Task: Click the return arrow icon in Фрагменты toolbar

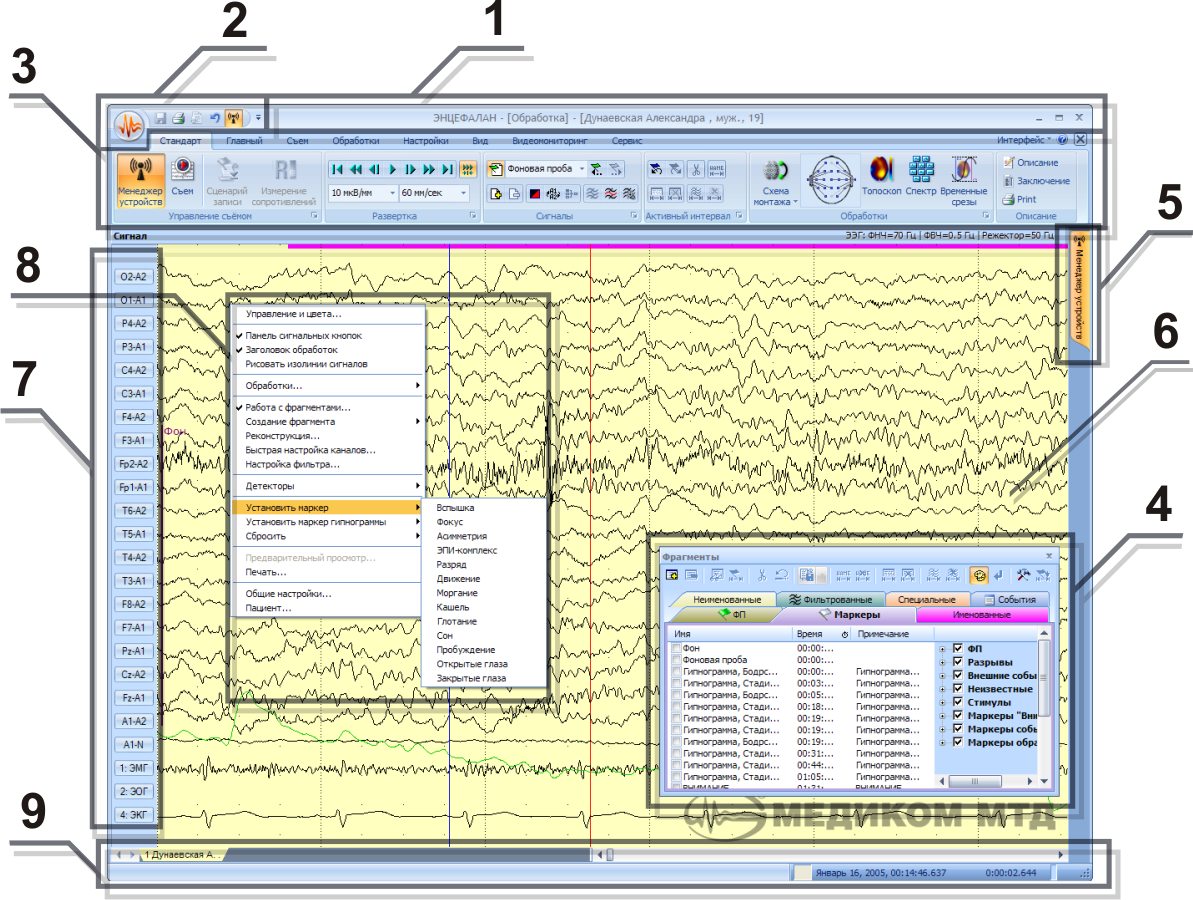Action: (998, 575)
